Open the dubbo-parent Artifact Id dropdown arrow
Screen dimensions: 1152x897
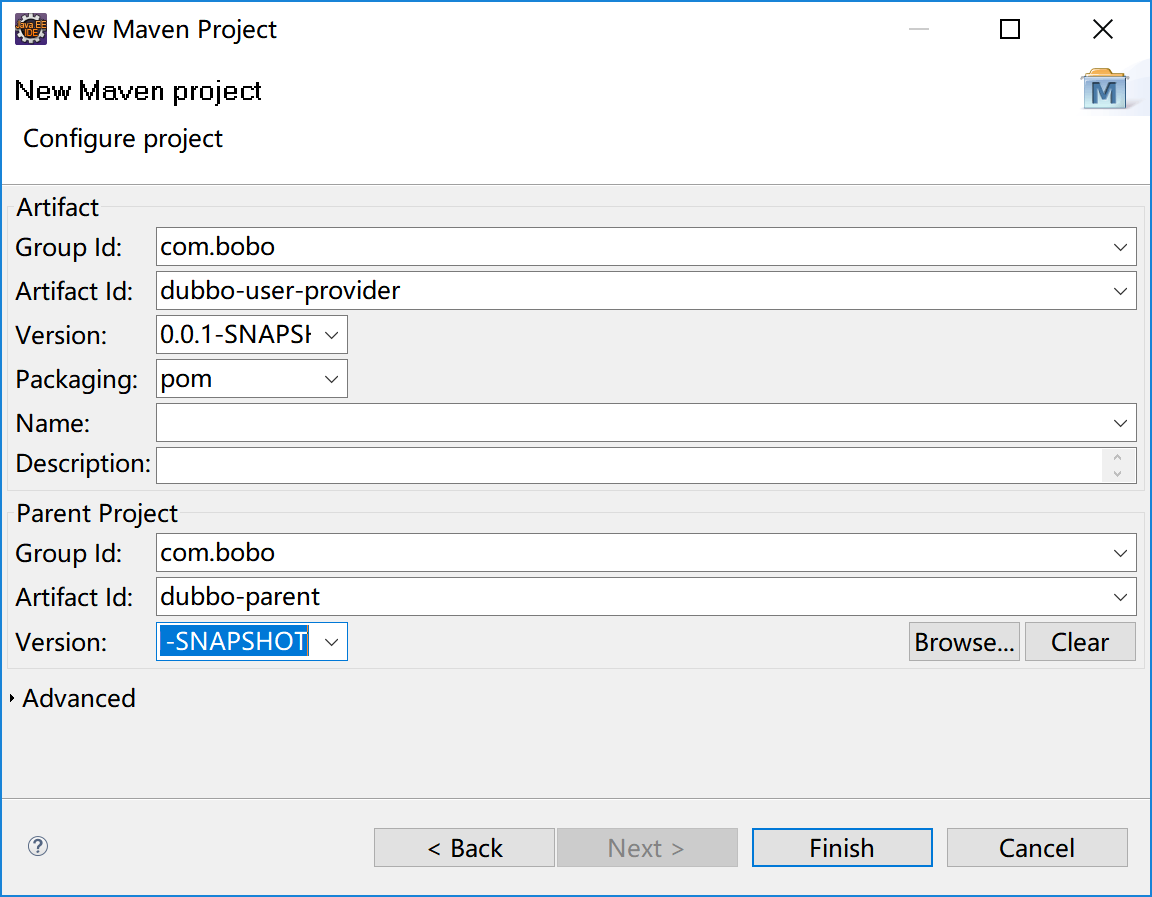pos(1120,597)
